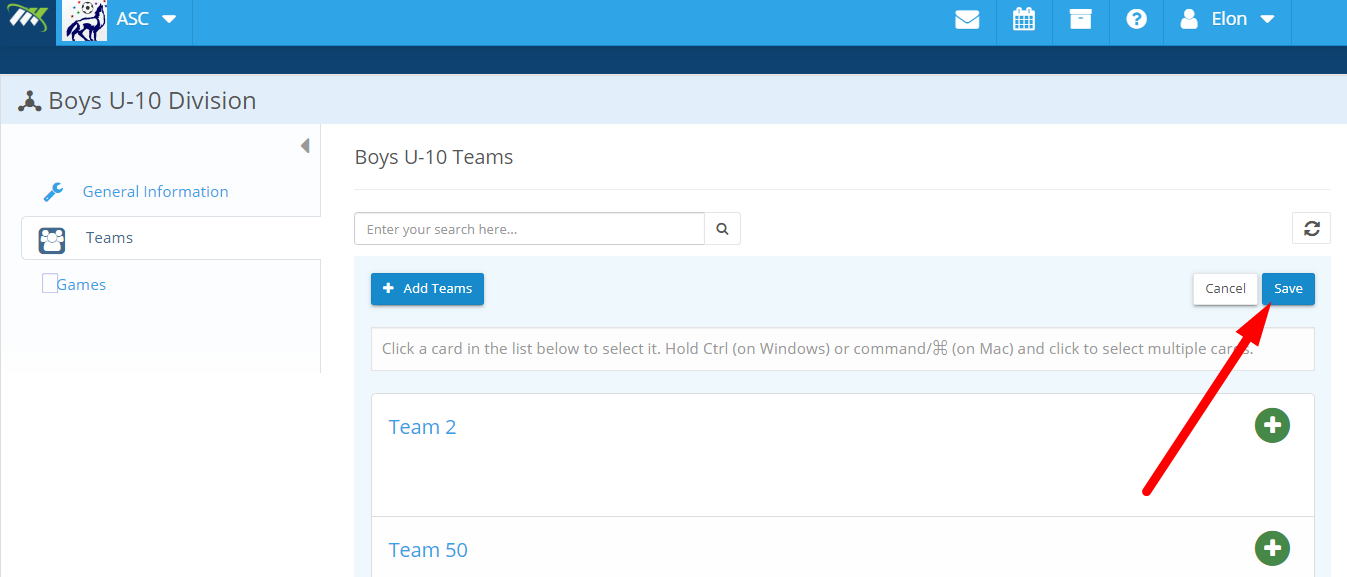Collapse the left sidebar arrow

tap(305, 146)
